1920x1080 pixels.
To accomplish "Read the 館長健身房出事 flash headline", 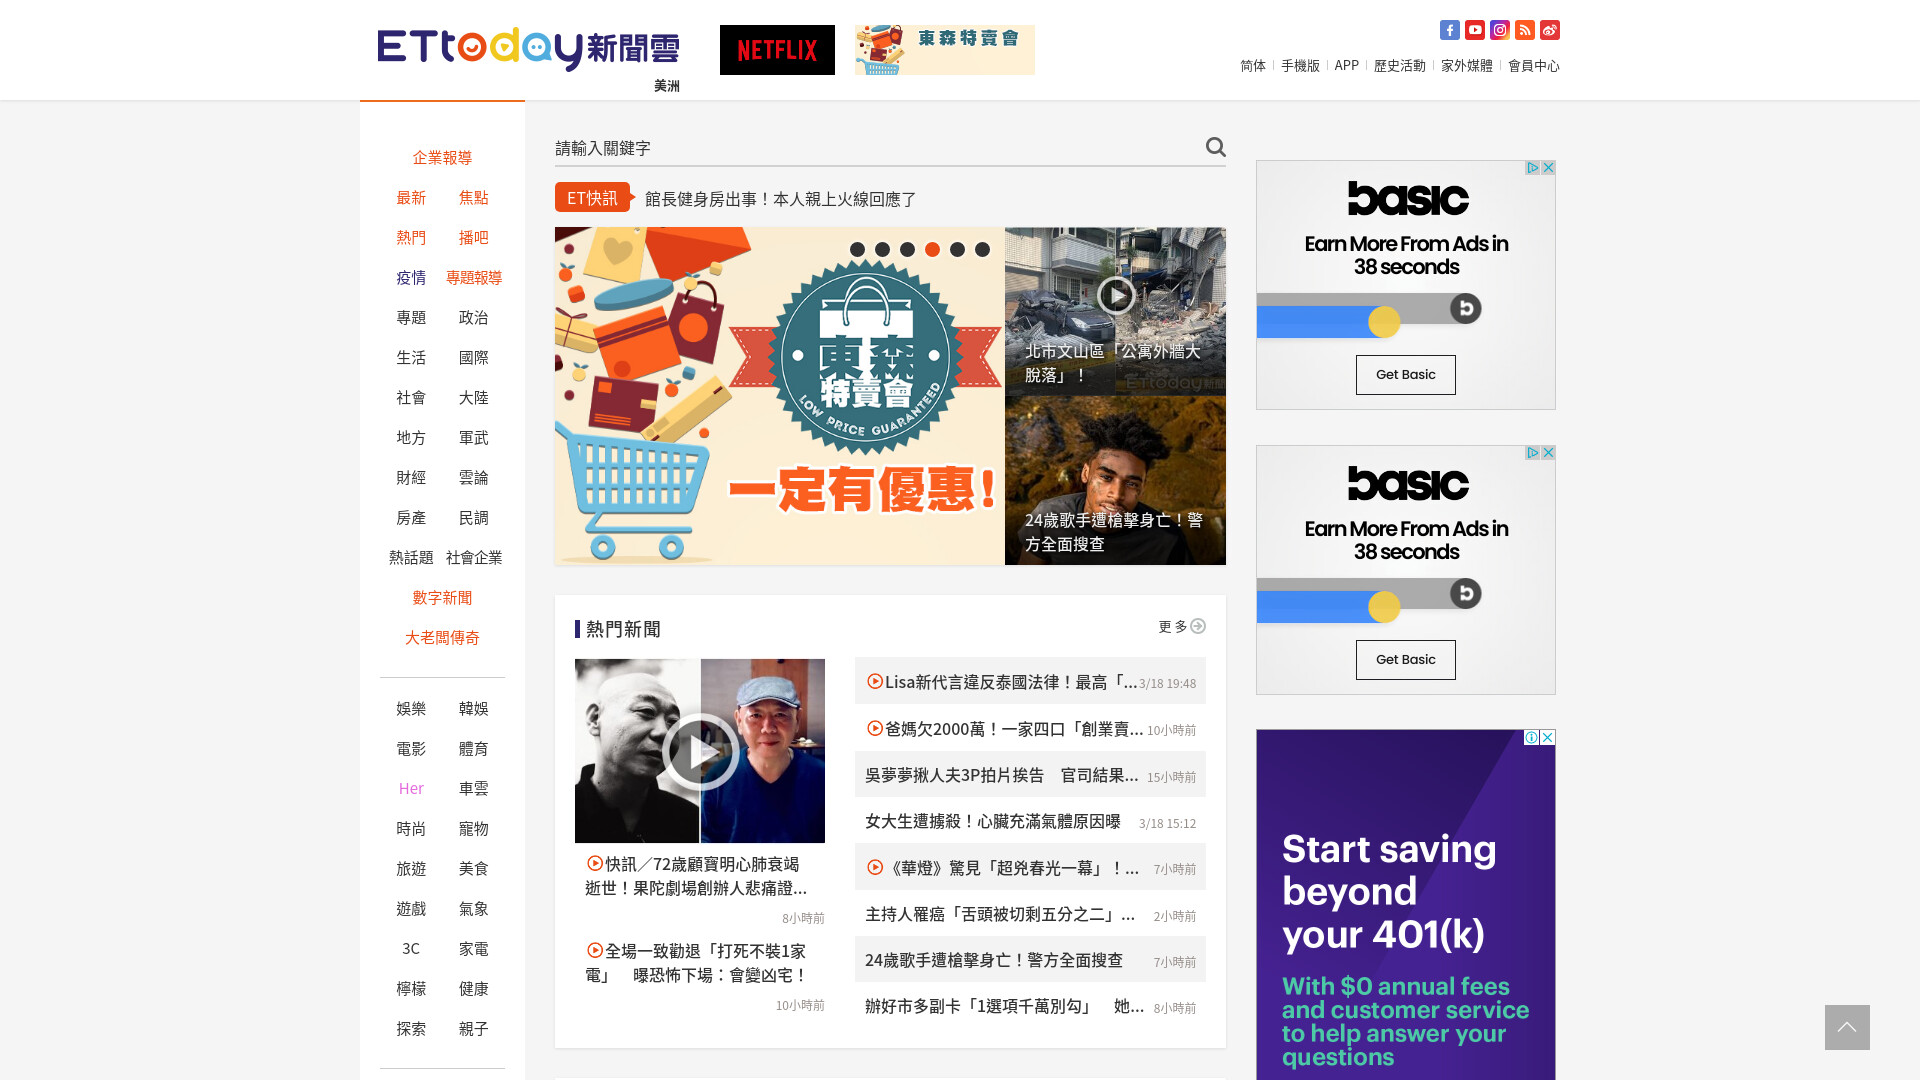I will [x=780, y=198].
